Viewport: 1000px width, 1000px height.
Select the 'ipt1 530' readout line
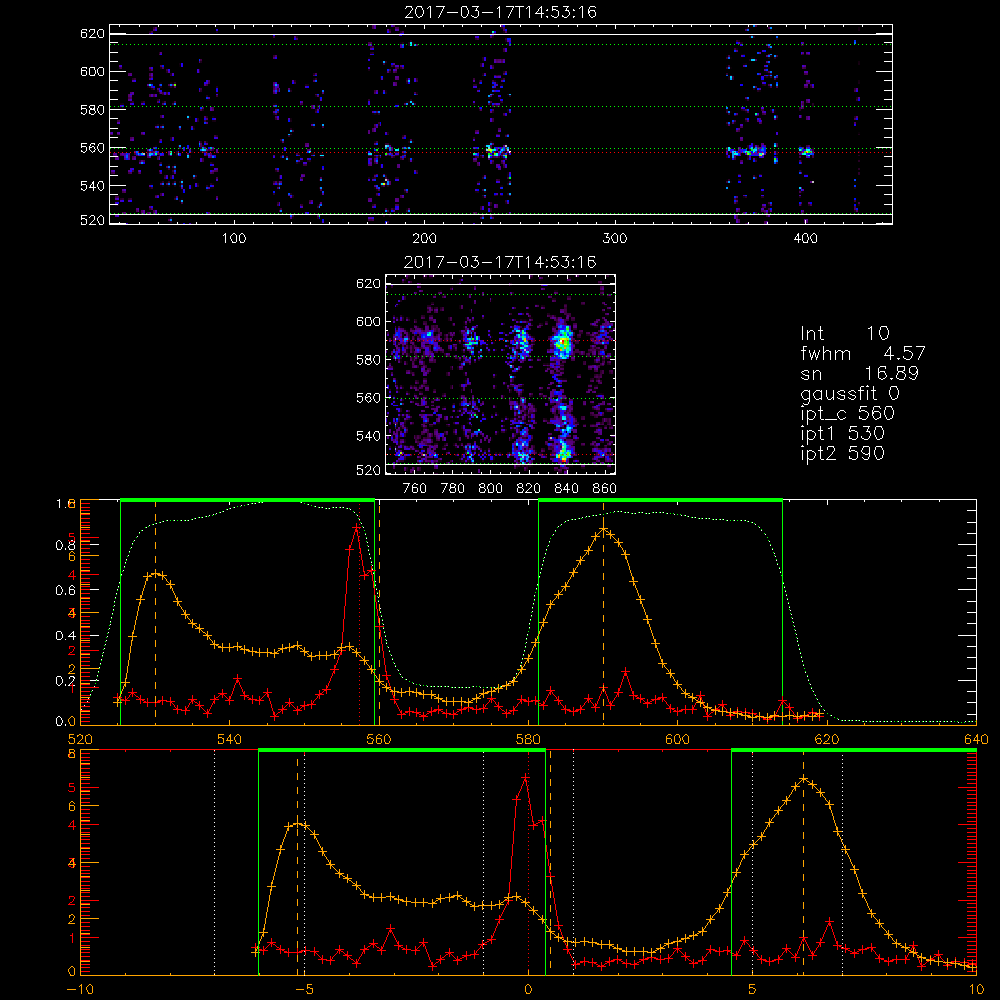(x=842, y=434)
